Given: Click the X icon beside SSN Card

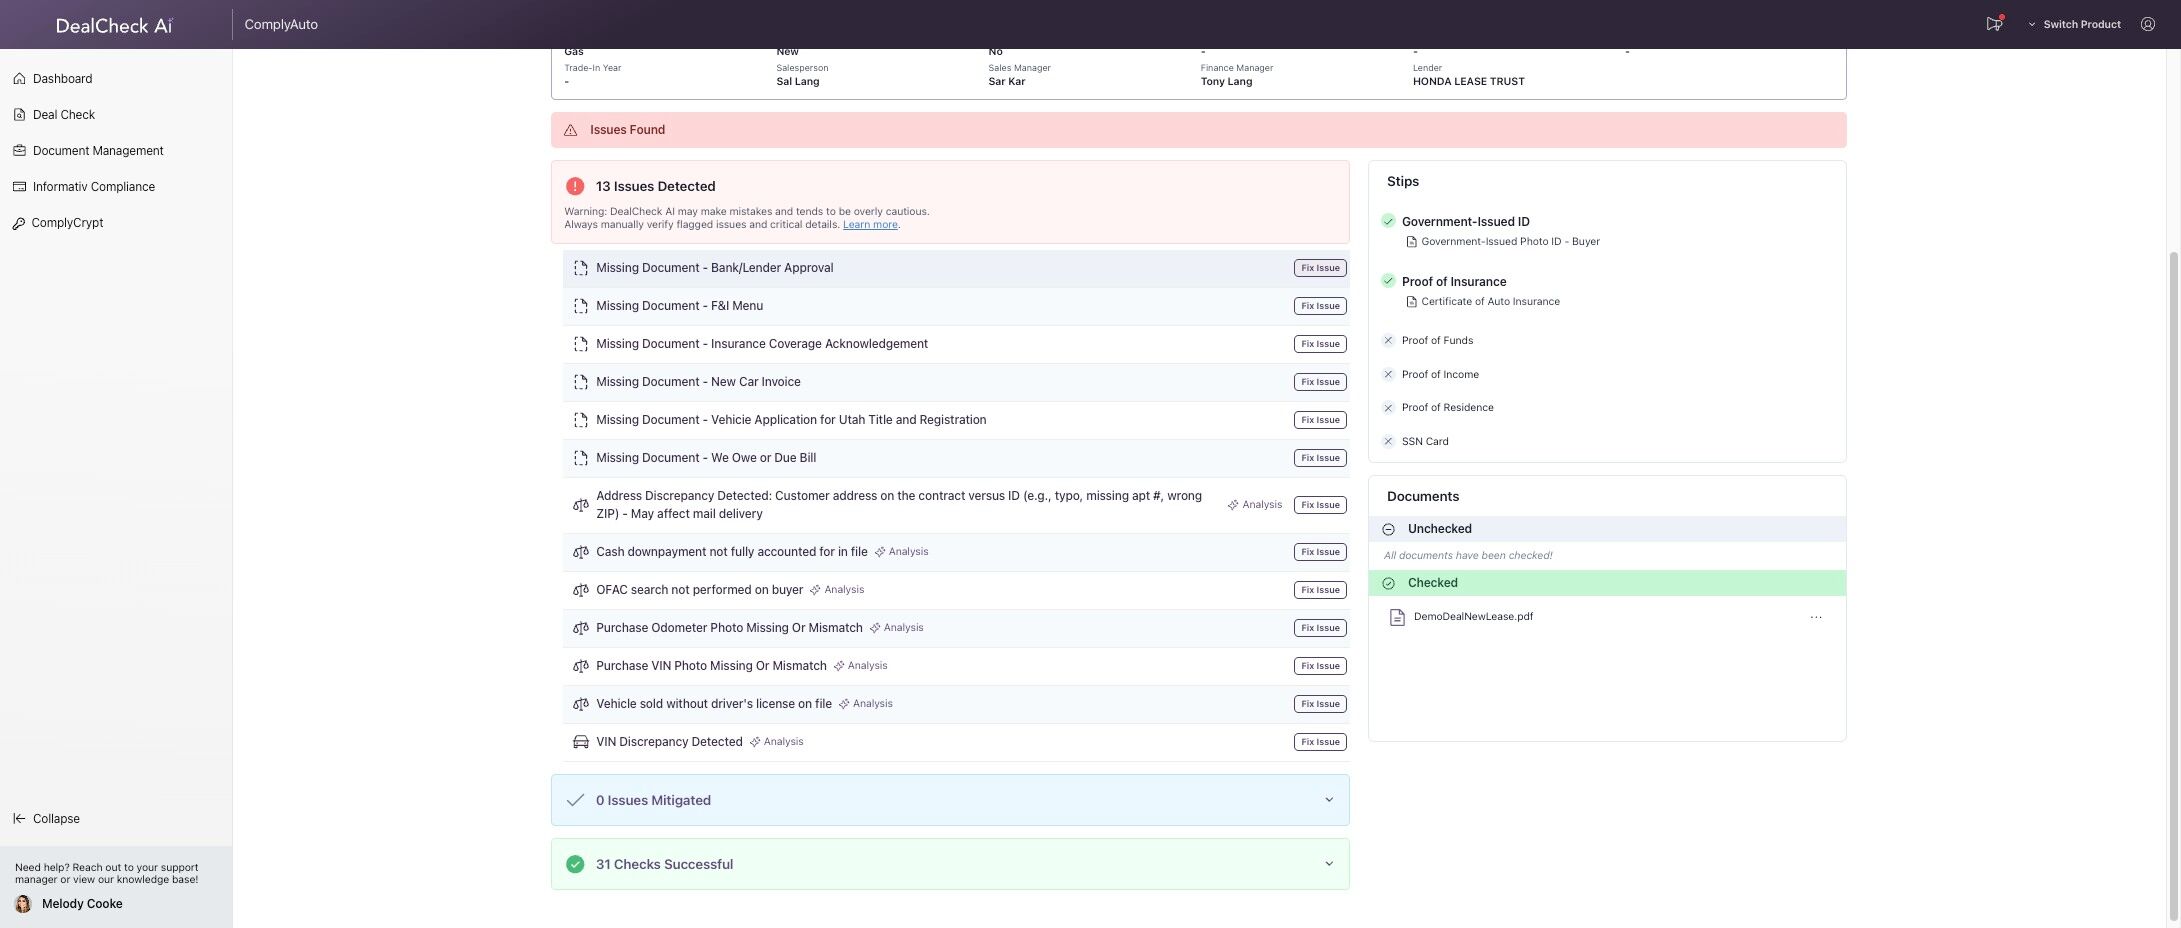Looking at the screenshot, I should coord(1388,441).
